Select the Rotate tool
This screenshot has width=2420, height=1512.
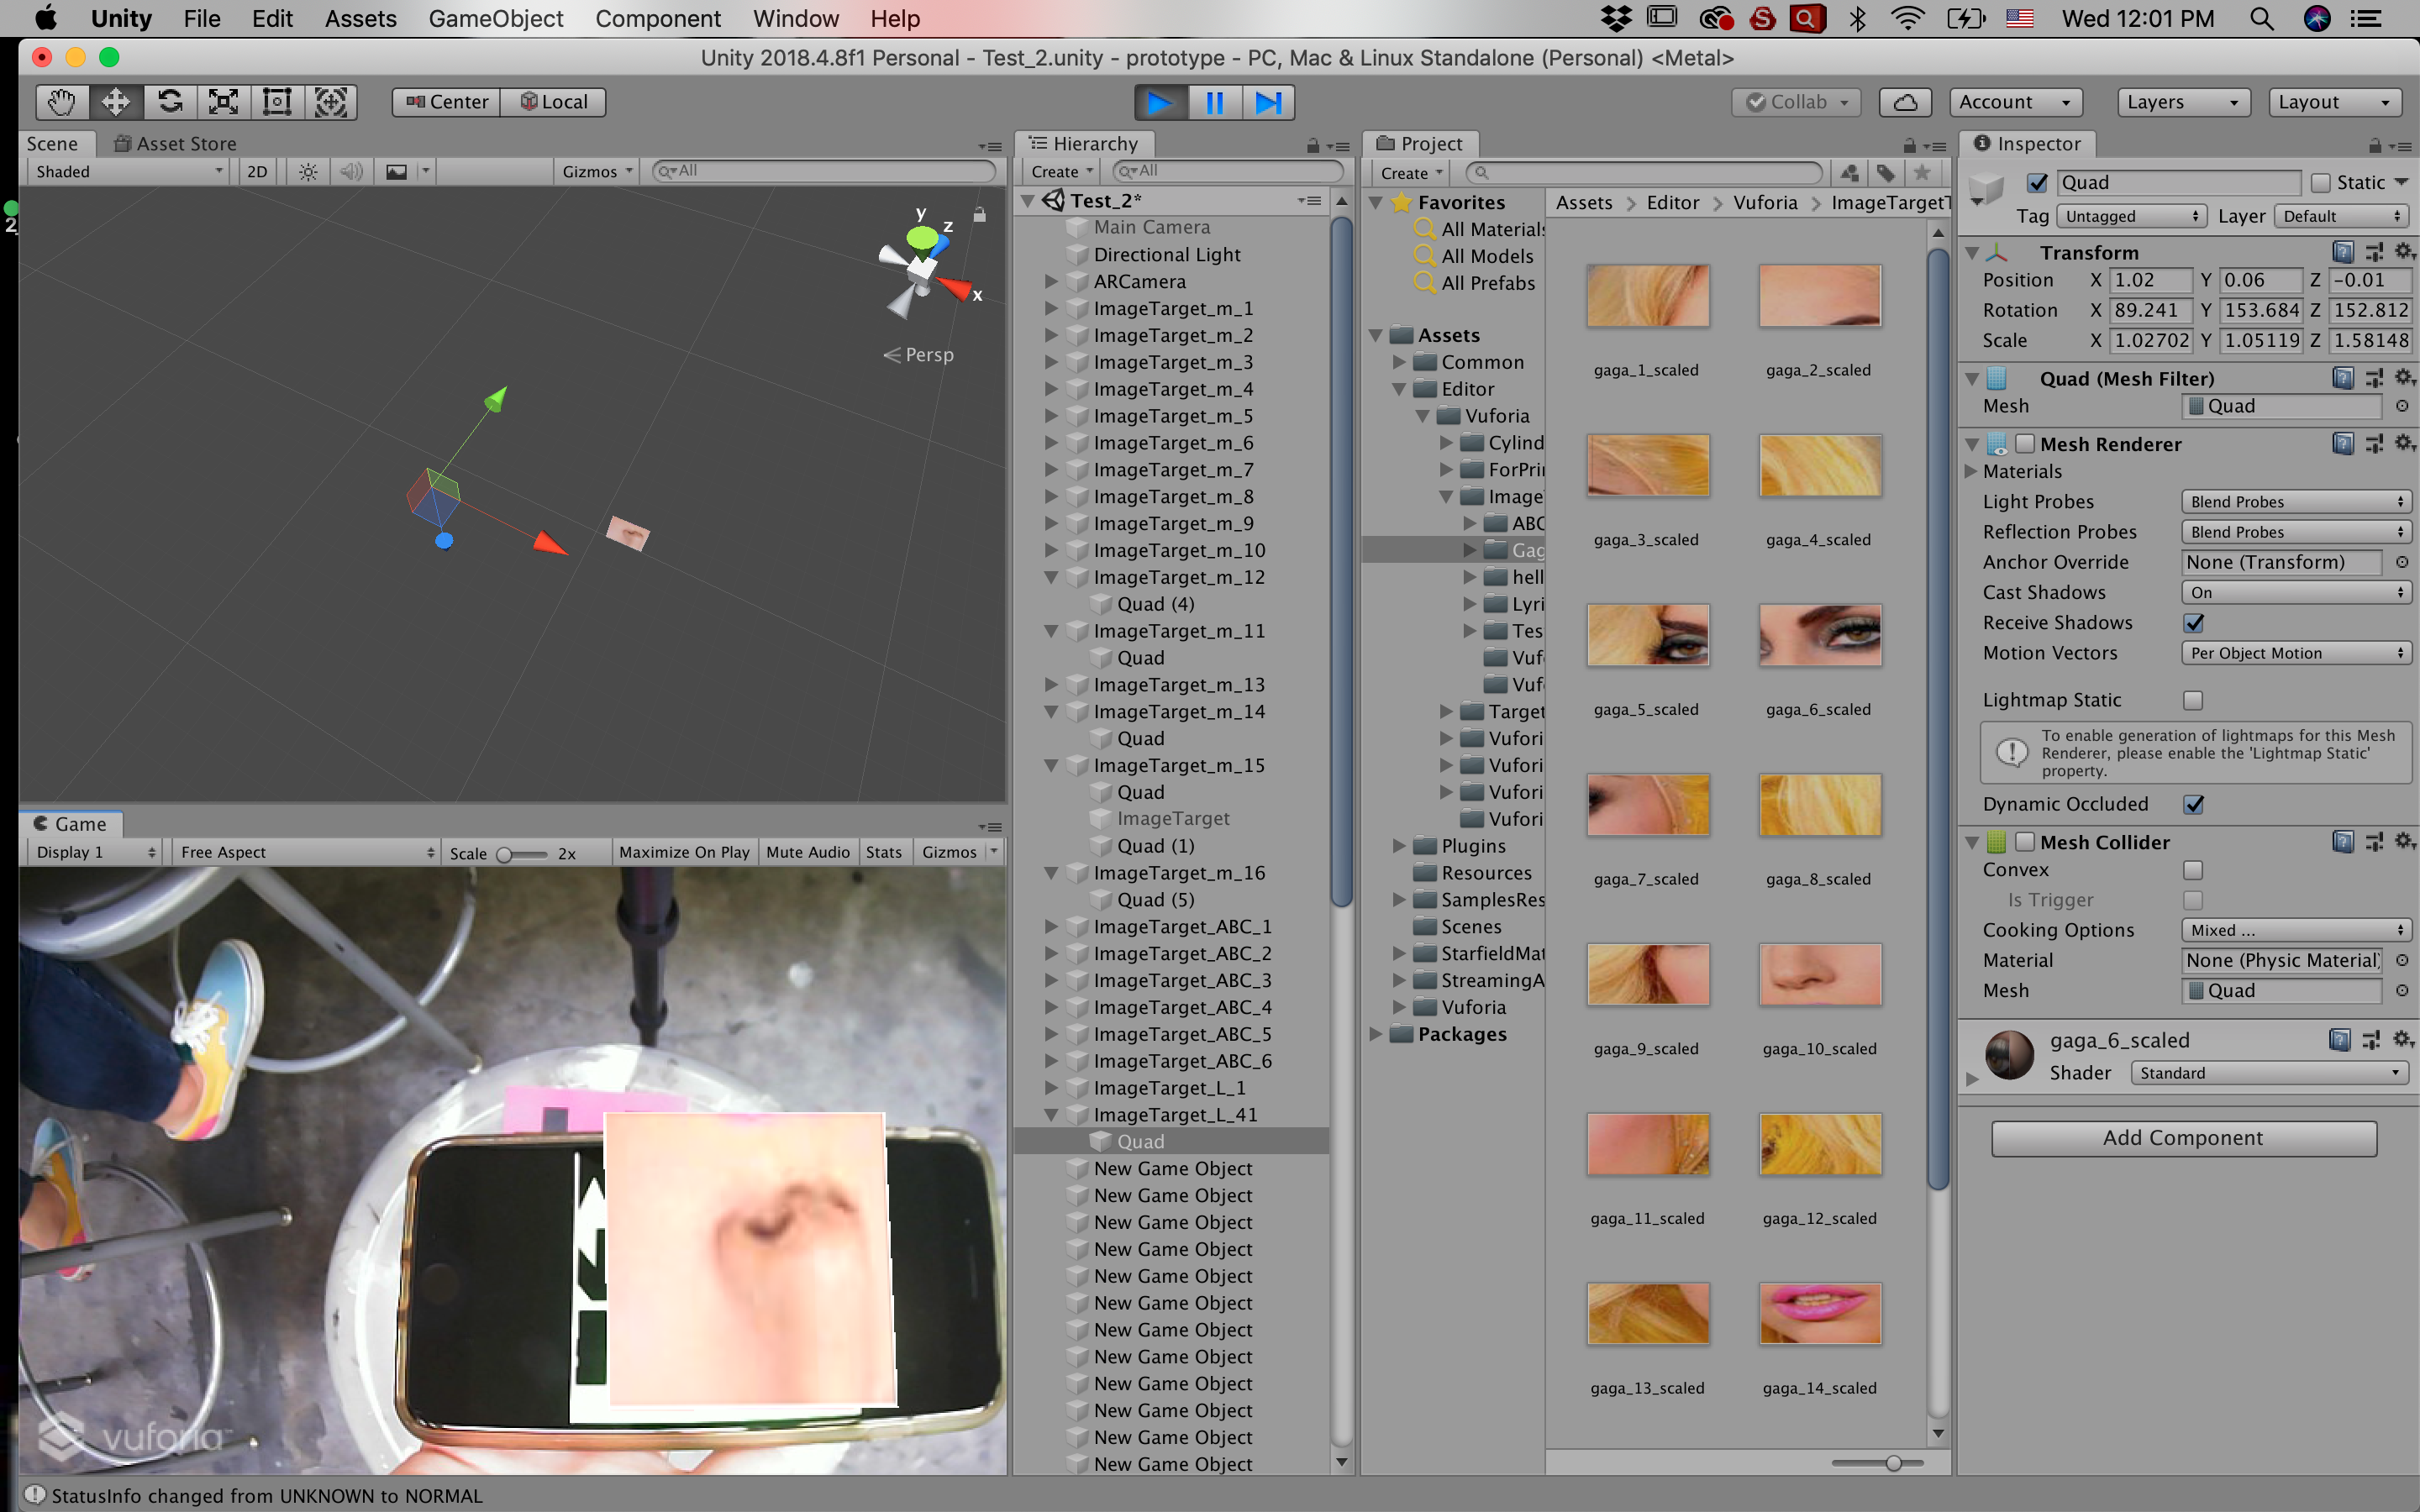point(170,102)
